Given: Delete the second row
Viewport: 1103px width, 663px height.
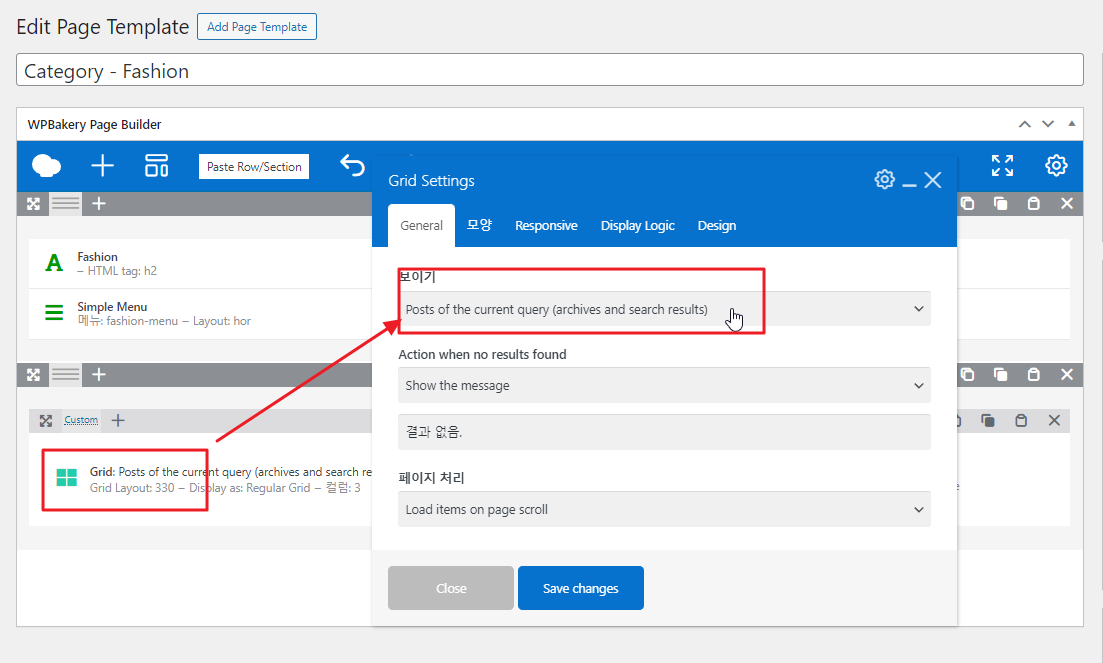Looking at the screenshot, I should tap(1067, 375).
